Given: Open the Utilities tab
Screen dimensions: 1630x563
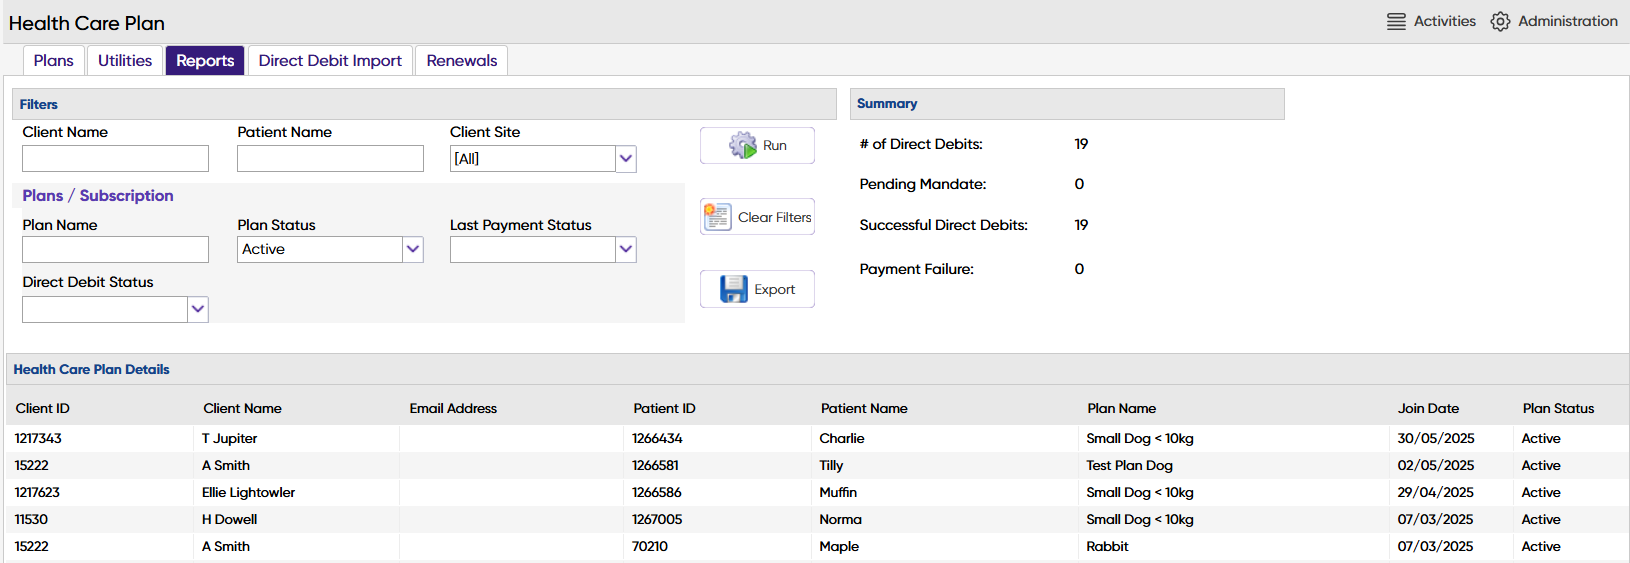Looking at the screenshot, I should point(125,61).
